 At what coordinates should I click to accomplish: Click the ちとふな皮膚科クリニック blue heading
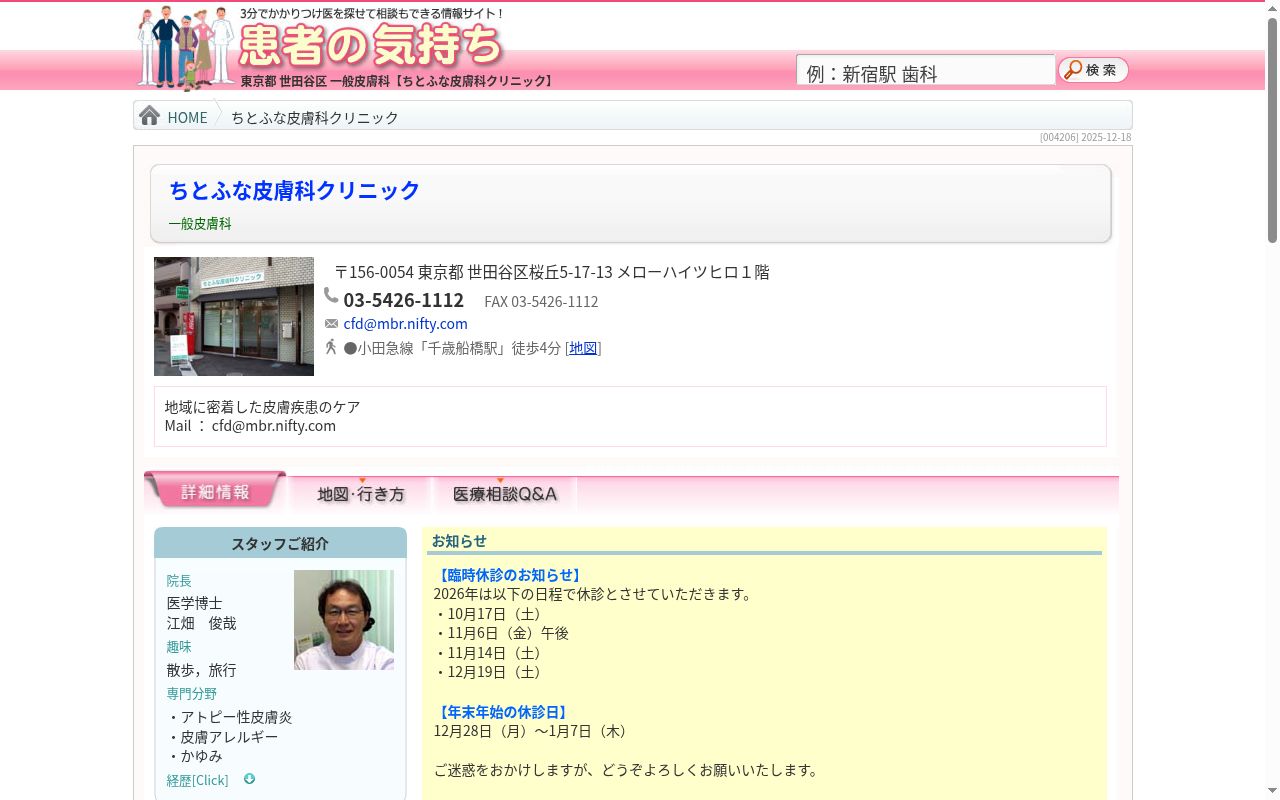click(294, 190)
